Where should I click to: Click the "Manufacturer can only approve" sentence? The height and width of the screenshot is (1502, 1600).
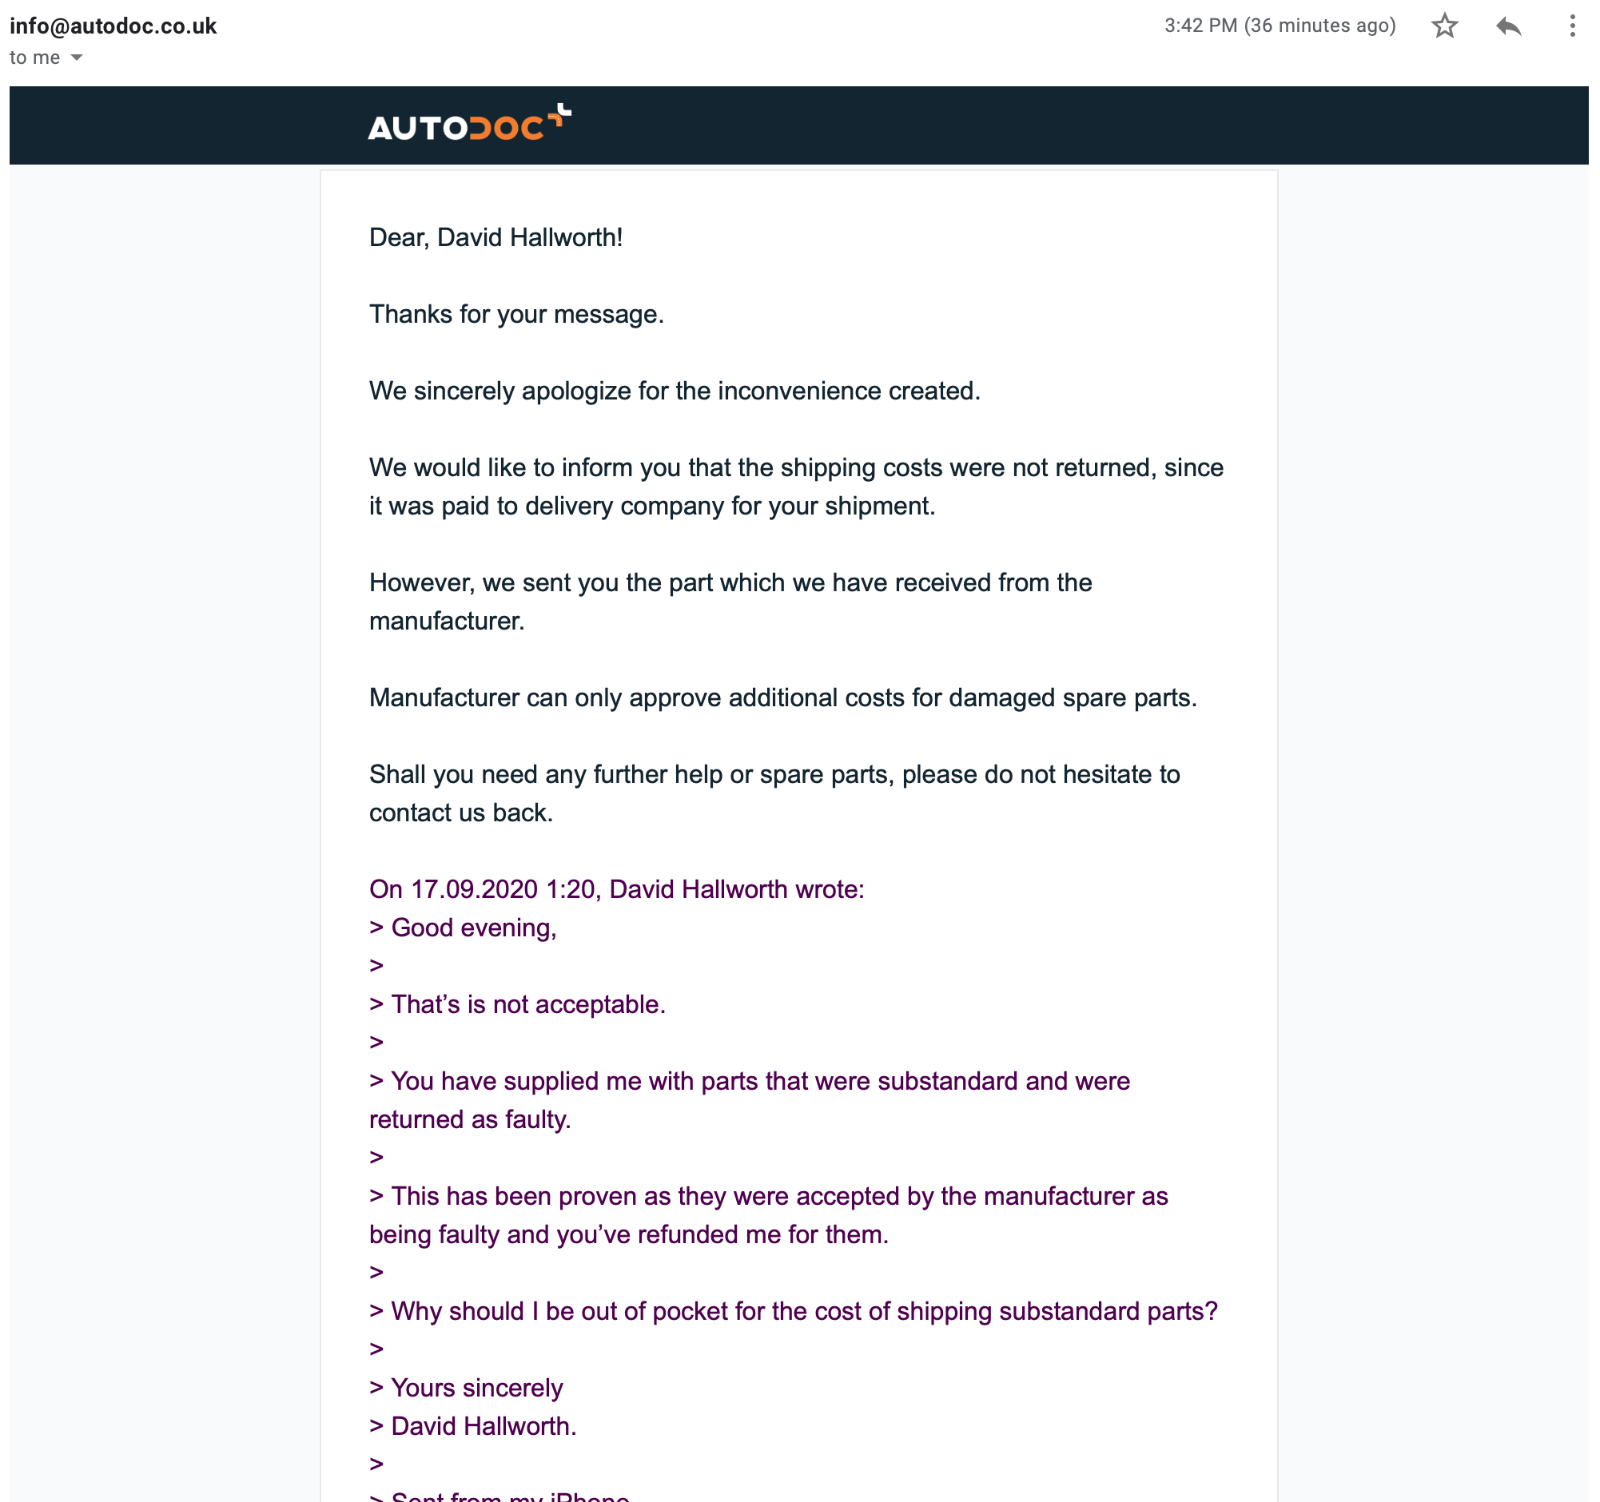783,698
